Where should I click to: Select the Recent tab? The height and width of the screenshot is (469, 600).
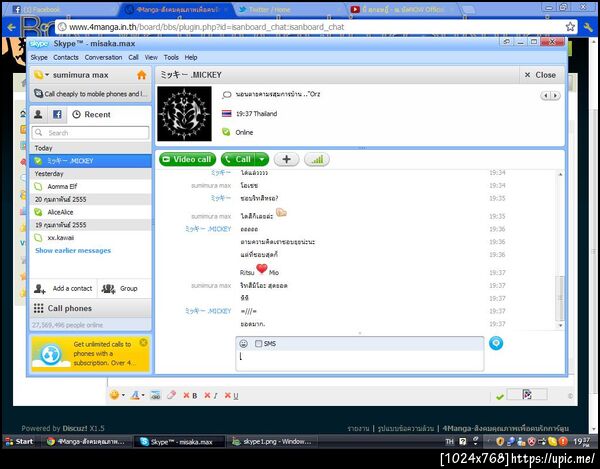tap(91, 114)
